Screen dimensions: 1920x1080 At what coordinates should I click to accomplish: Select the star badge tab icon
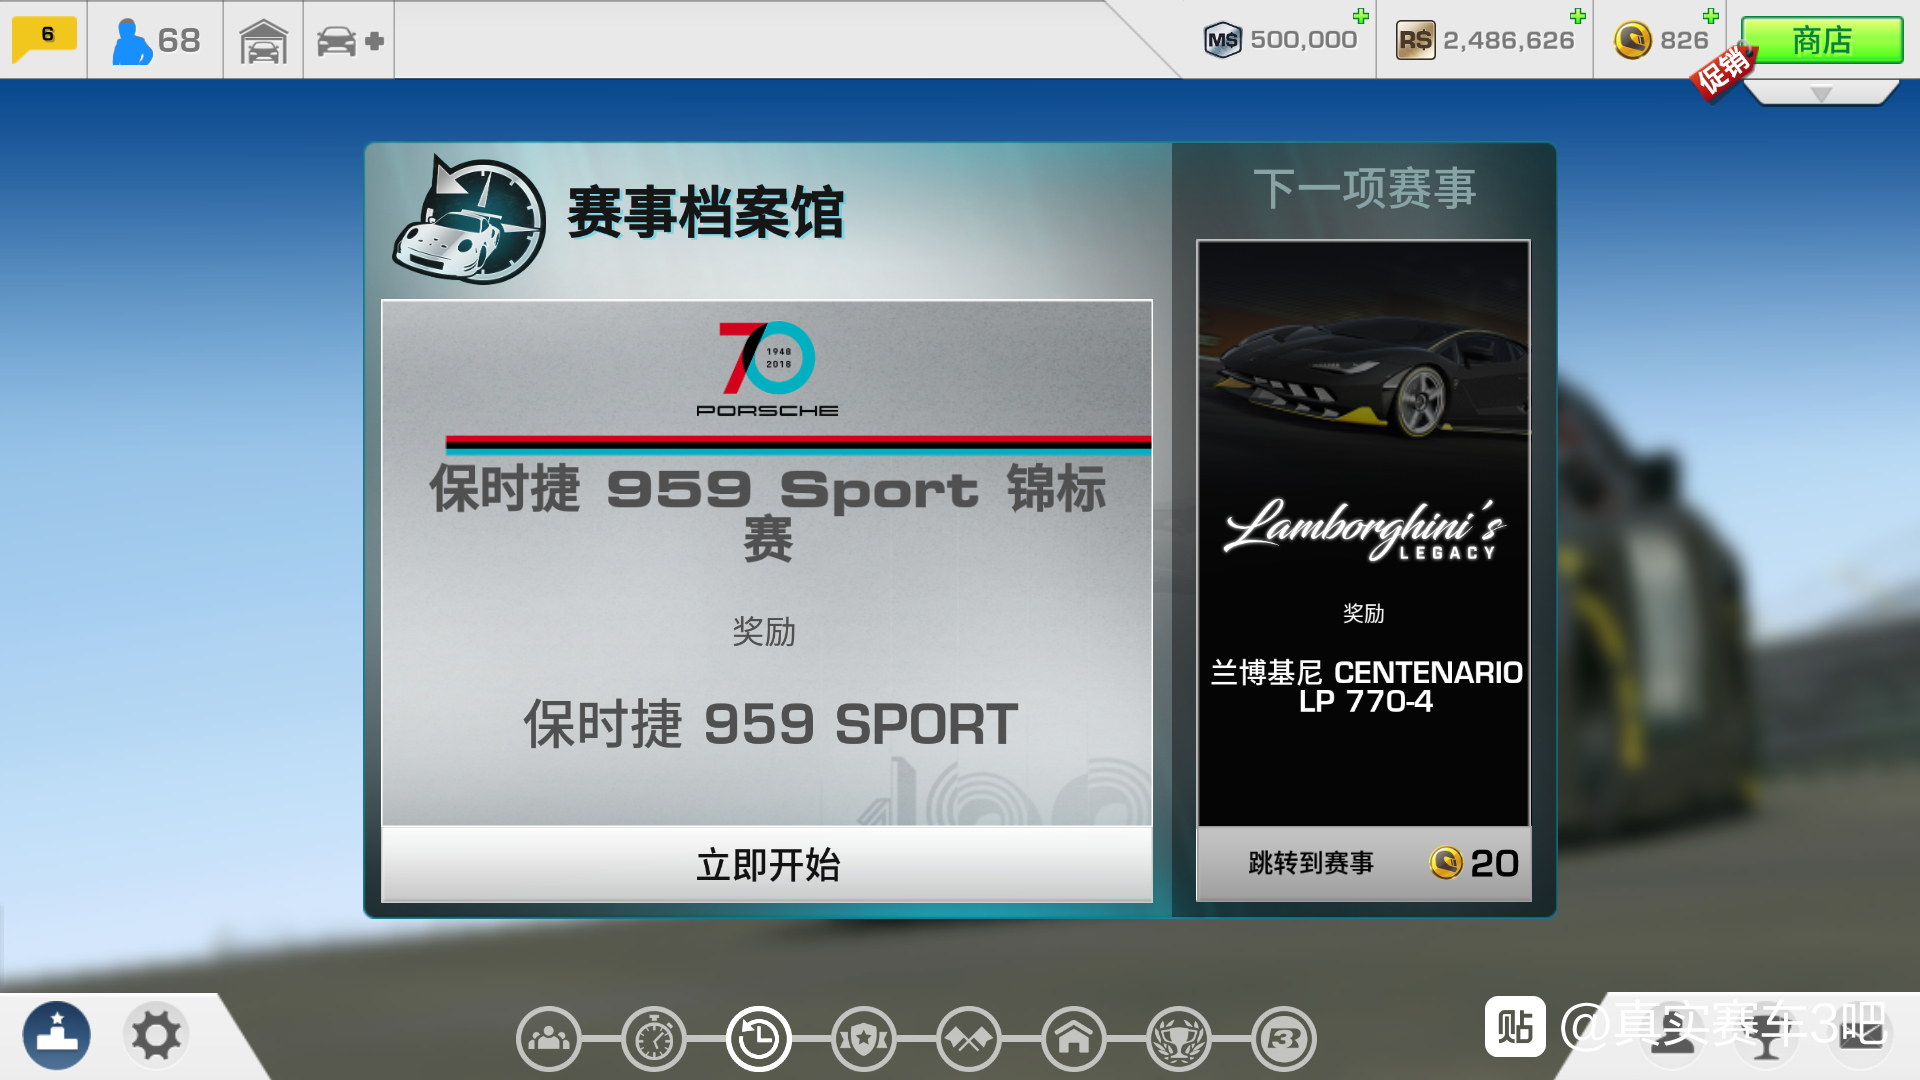864,1039
